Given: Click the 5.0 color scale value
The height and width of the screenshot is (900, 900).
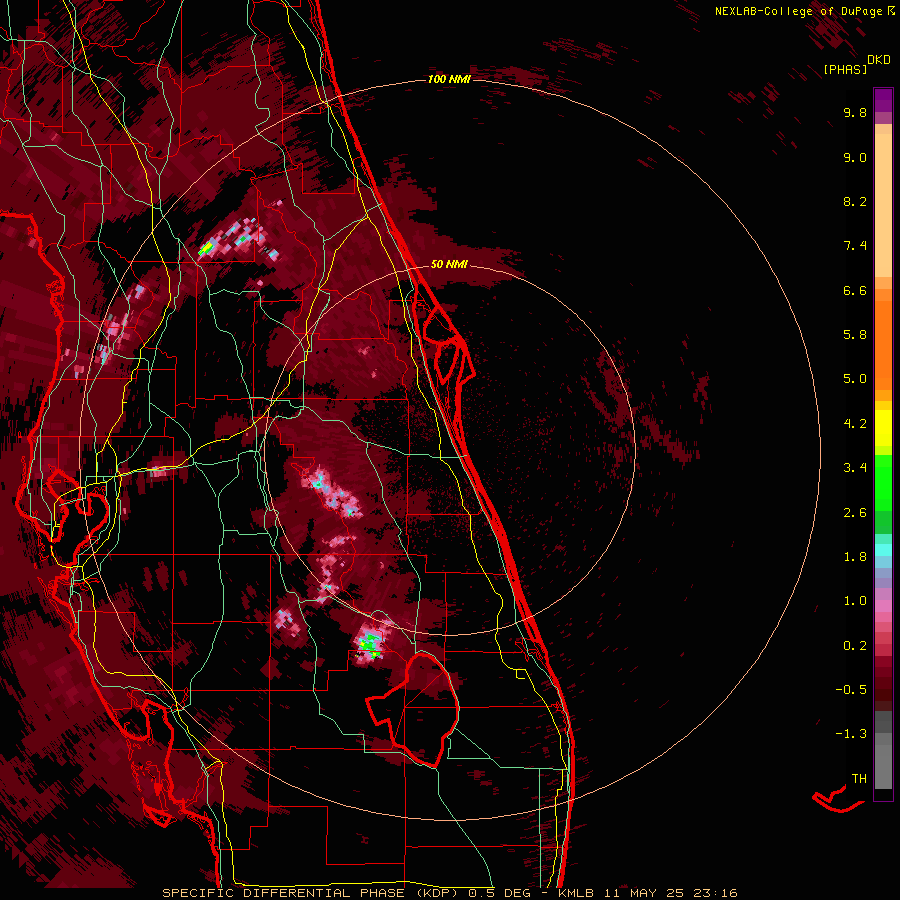Looking at the screenshot, I should 855,379.
